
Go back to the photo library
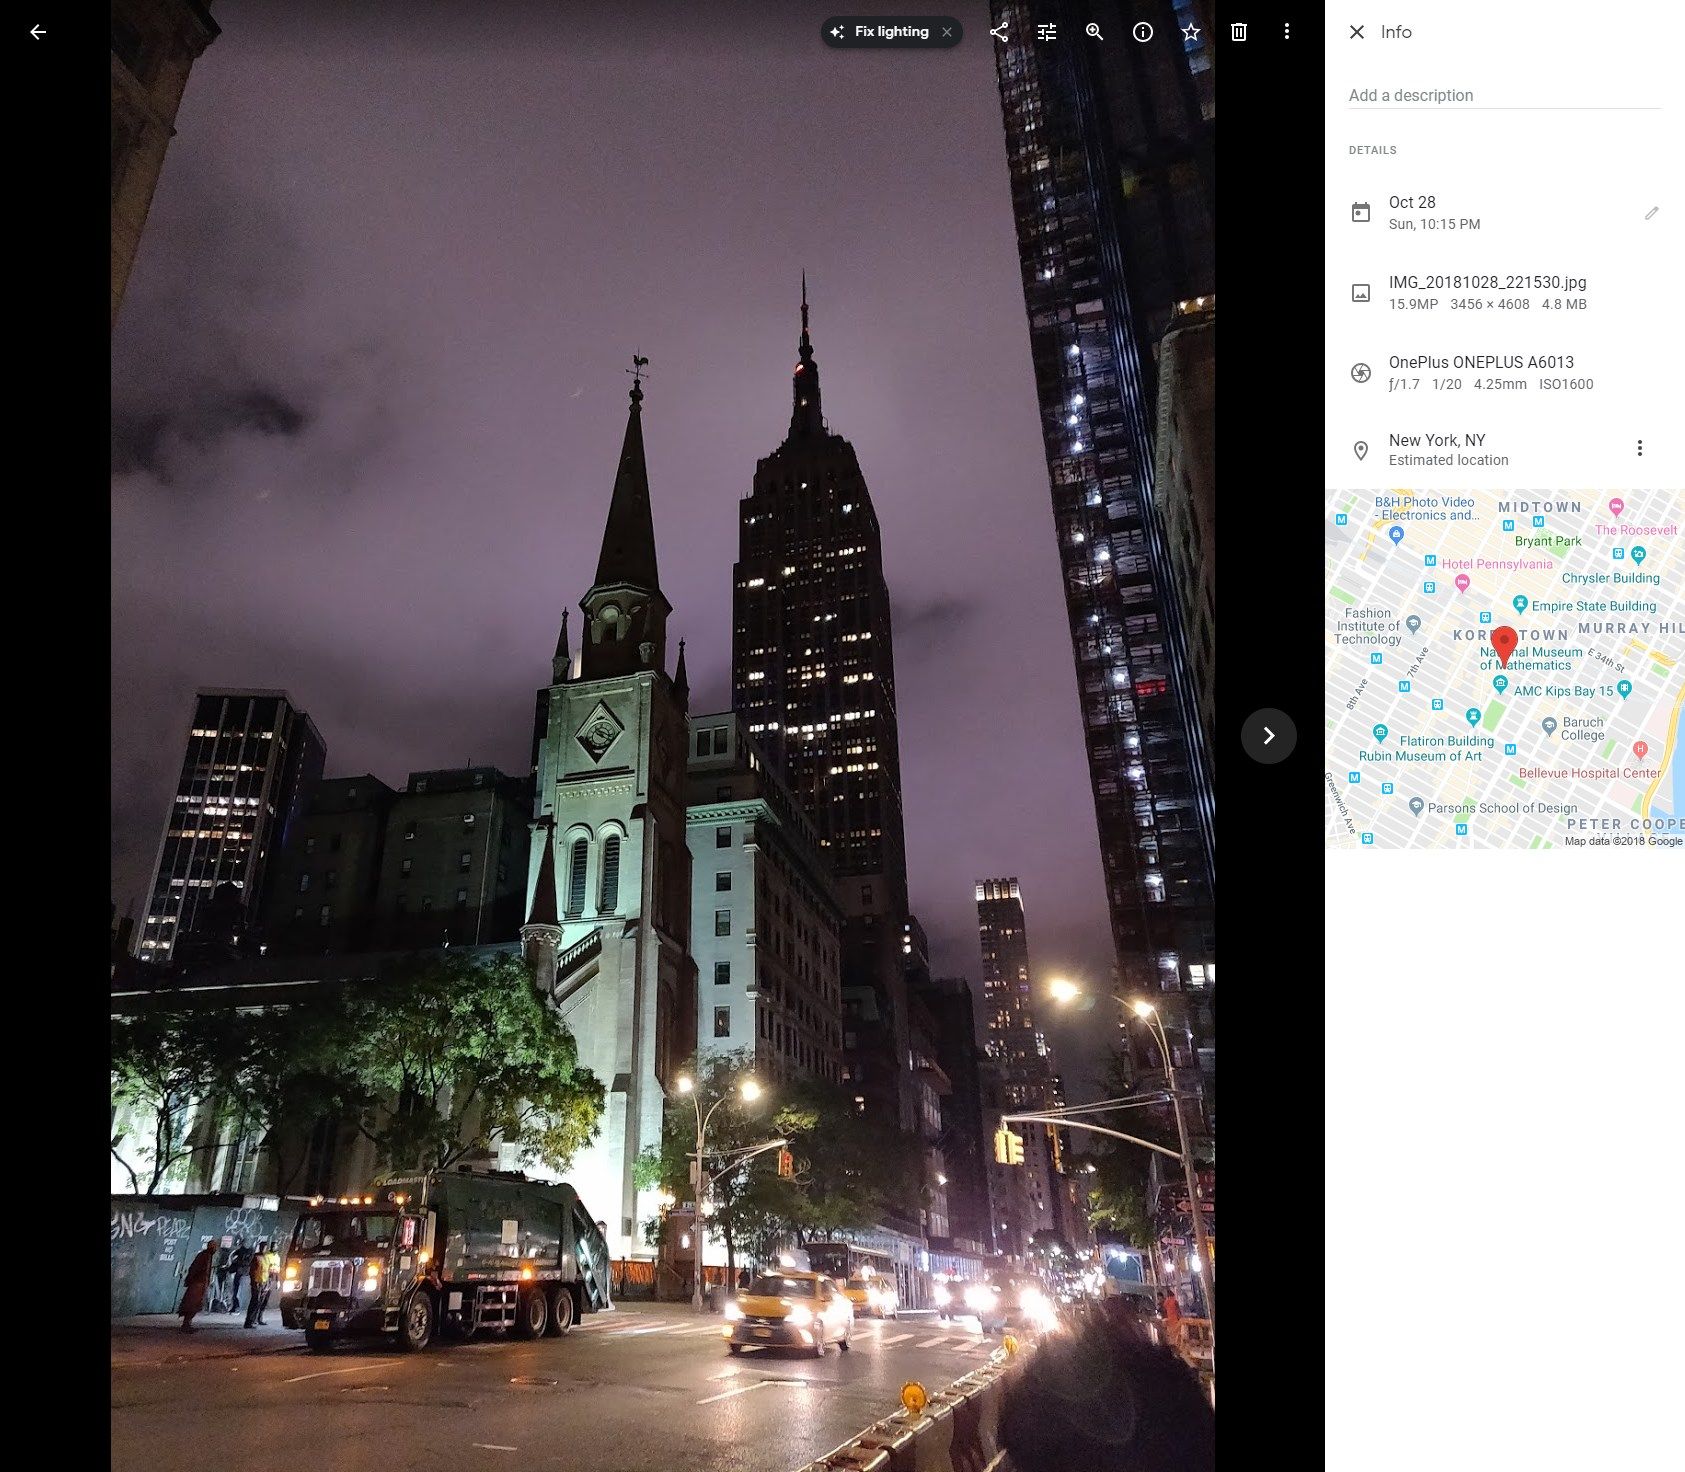click(38, 31)
